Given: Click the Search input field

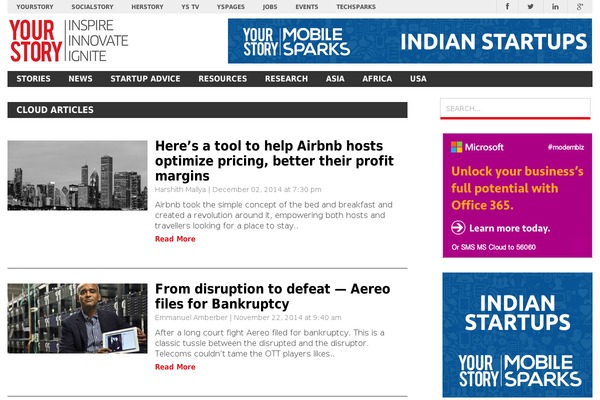Looking at the screenshot, I should click(x=515, y=108).
